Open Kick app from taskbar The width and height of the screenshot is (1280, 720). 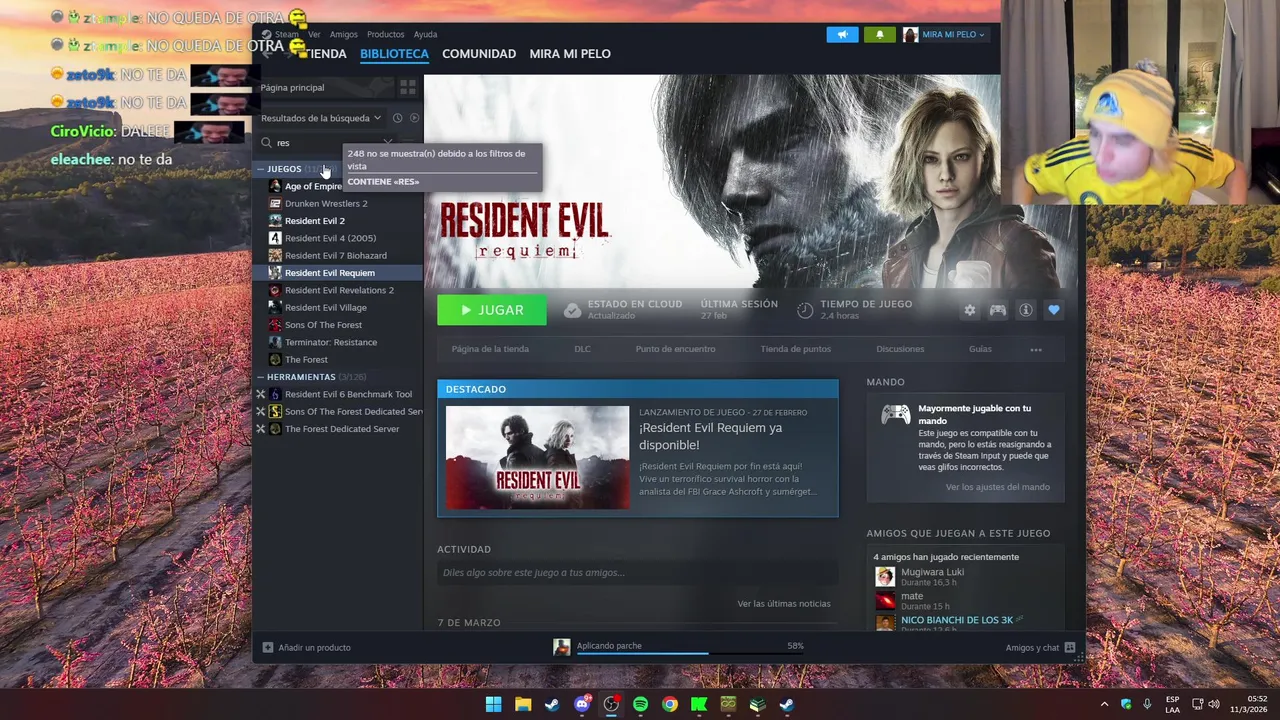pyautogui.click(x=699, y=704)
